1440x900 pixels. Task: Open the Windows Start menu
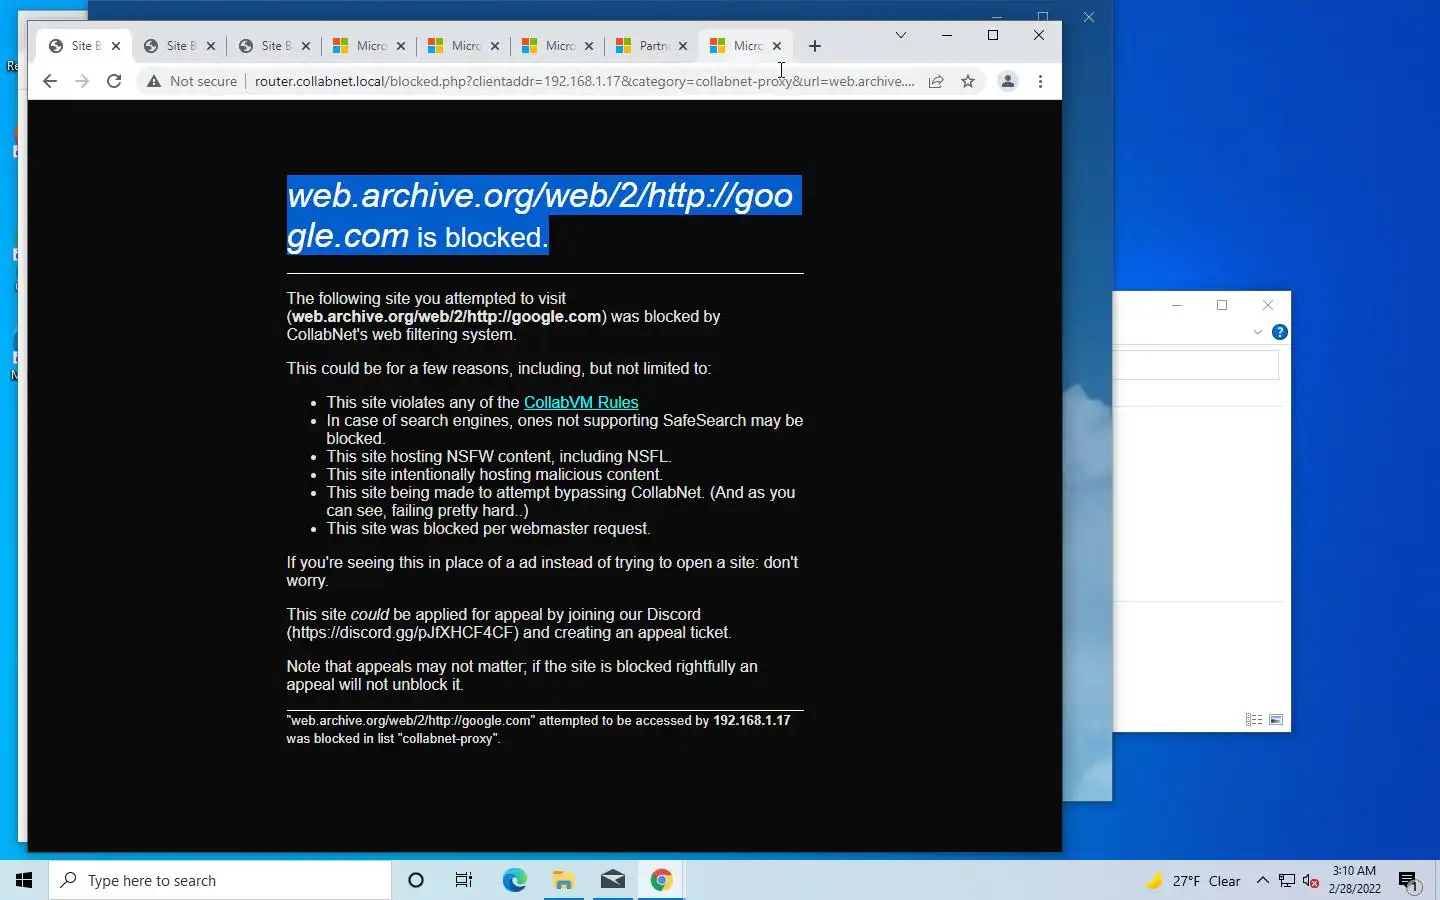pos(24,880)
